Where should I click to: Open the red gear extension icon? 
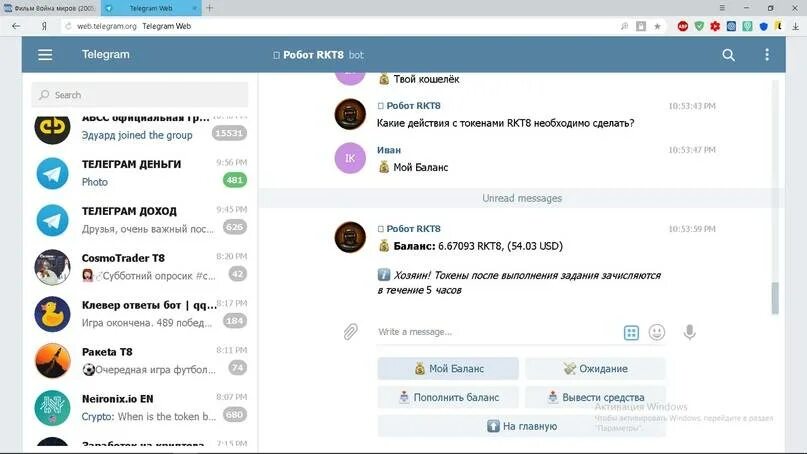tap(715, 26)
